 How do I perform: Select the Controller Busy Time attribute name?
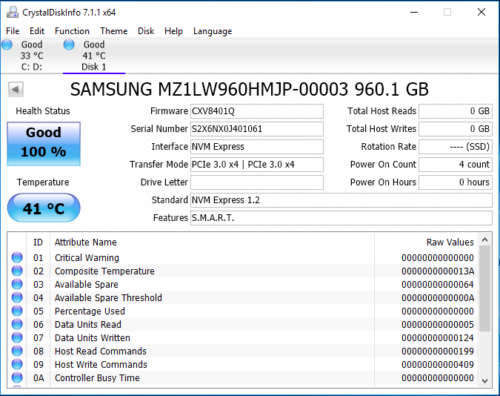pyautogui.click(x=97, y=378)
